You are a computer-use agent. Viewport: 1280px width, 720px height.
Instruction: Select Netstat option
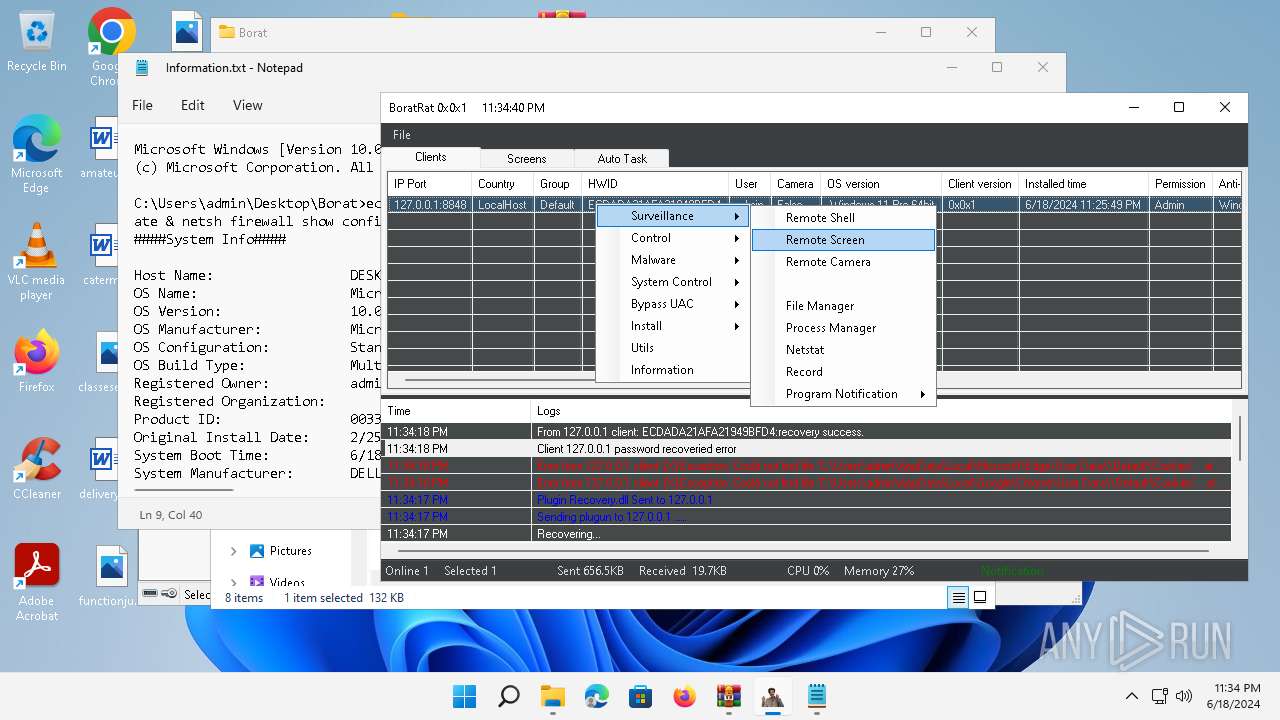[843, 350]
